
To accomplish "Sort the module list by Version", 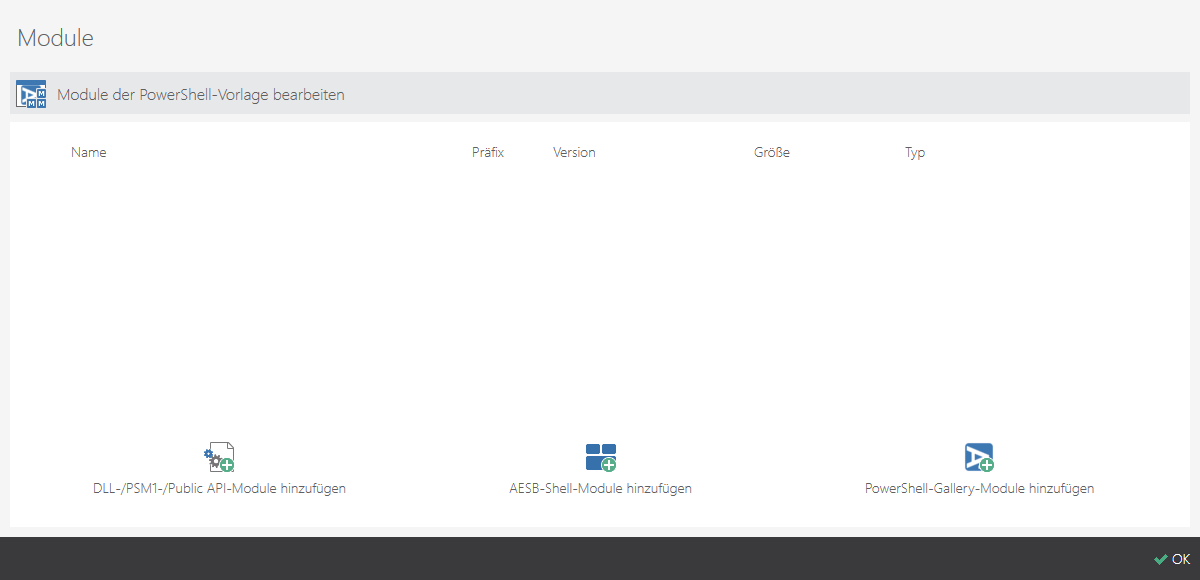I will click(574, 152).
